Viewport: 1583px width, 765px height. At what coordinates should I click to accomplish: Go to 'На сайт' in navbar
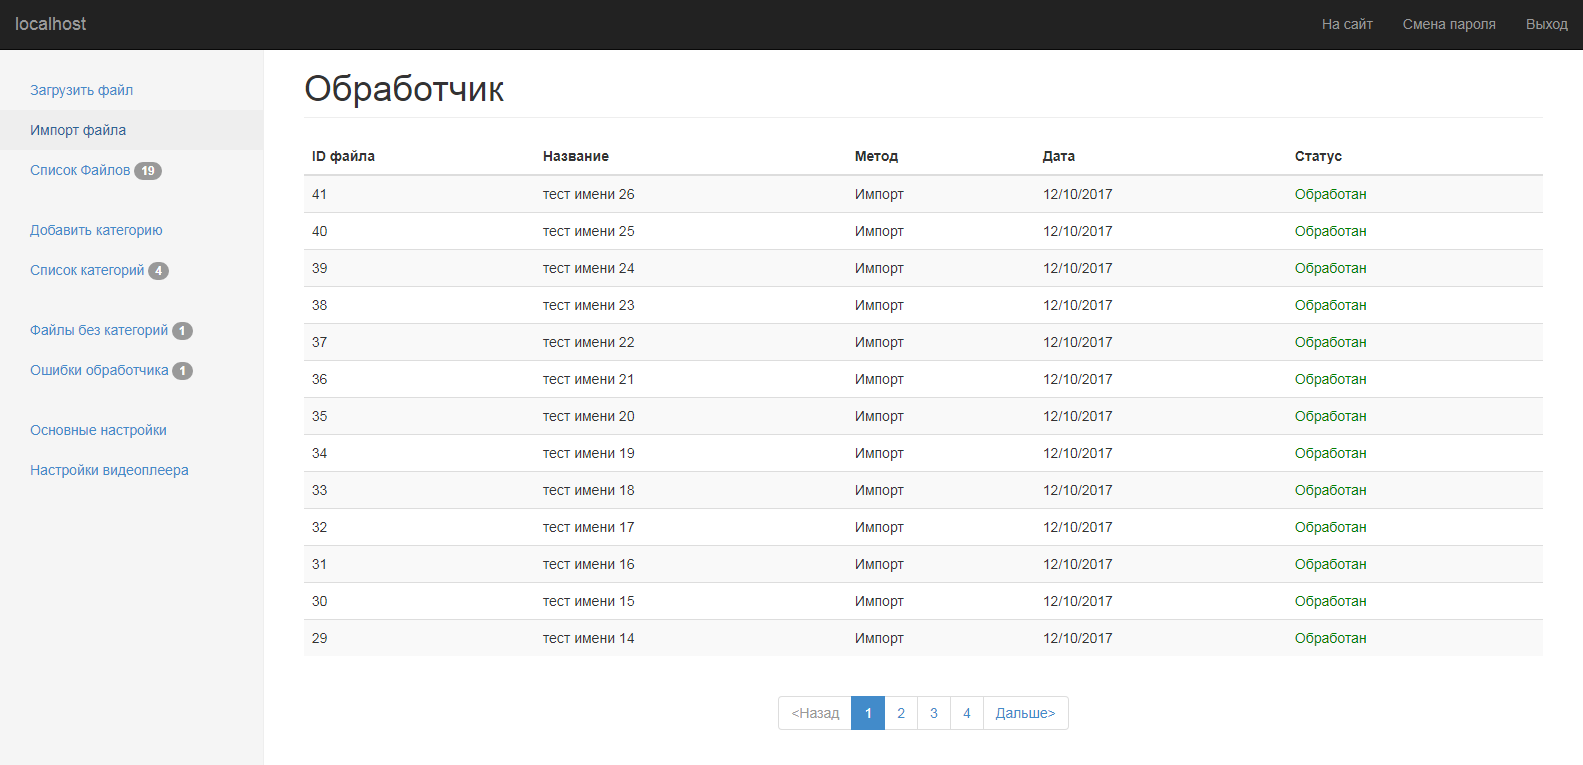tap(1347, 24)
